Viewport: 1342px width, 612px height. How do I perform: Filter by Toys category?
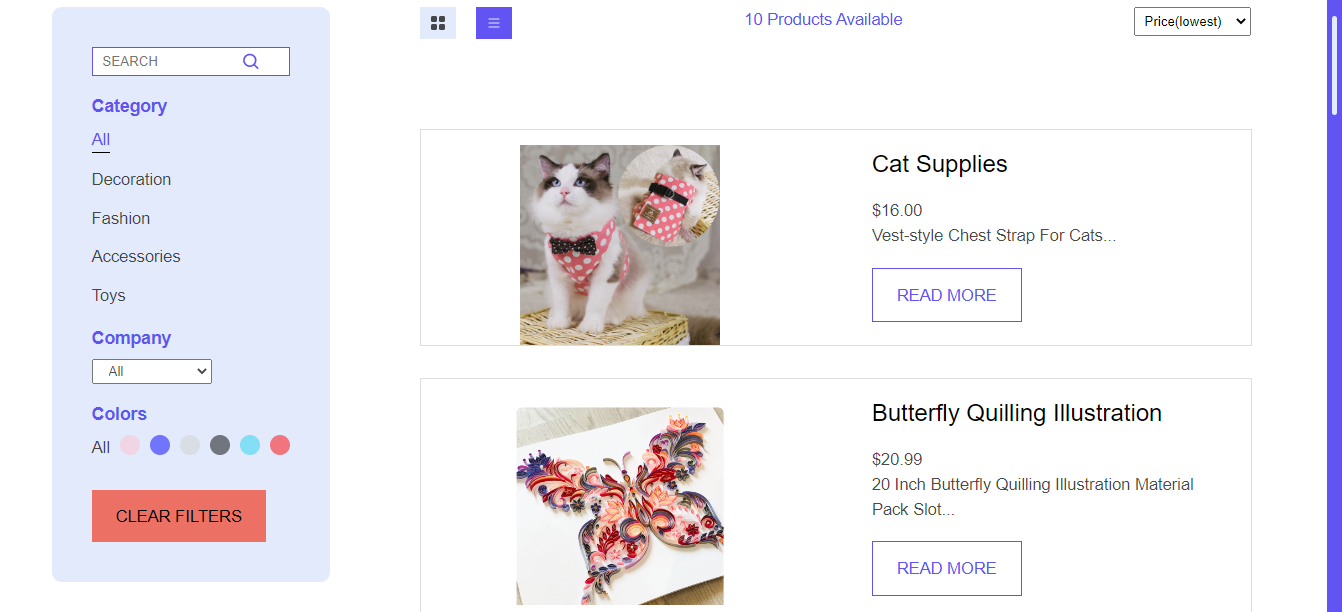109,296
